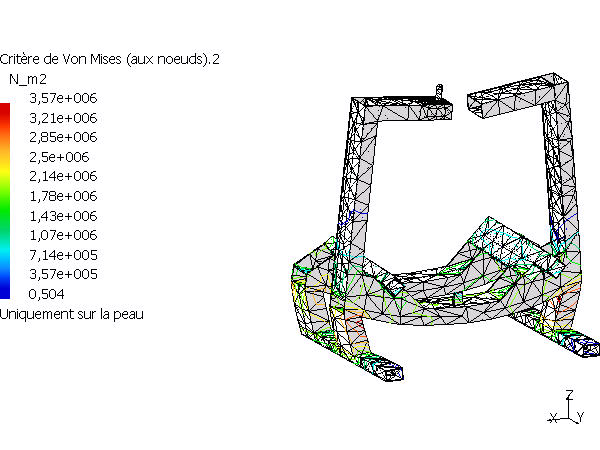Click the 'Uniquement sur la peau' label

tap(72, 315)
